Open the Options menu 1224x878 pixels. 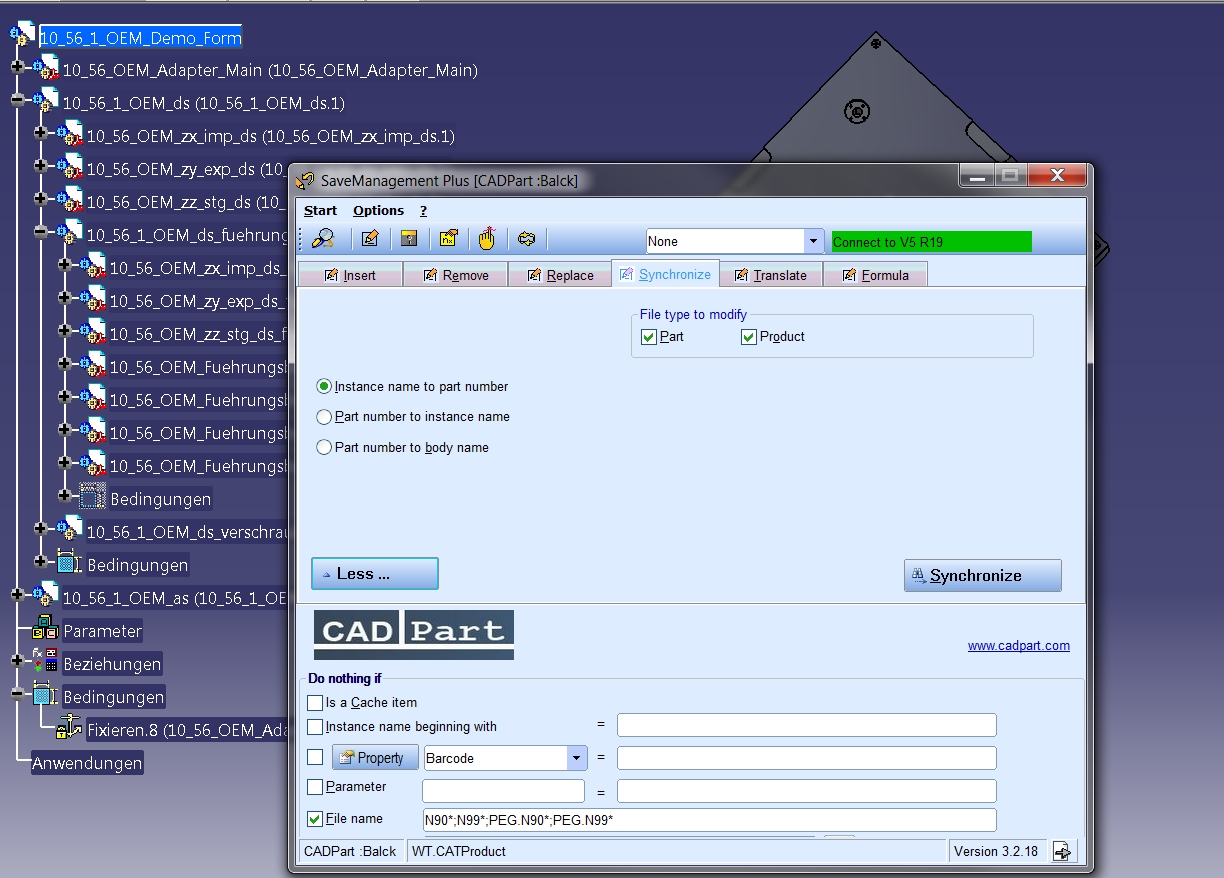[x=378, y=210]
